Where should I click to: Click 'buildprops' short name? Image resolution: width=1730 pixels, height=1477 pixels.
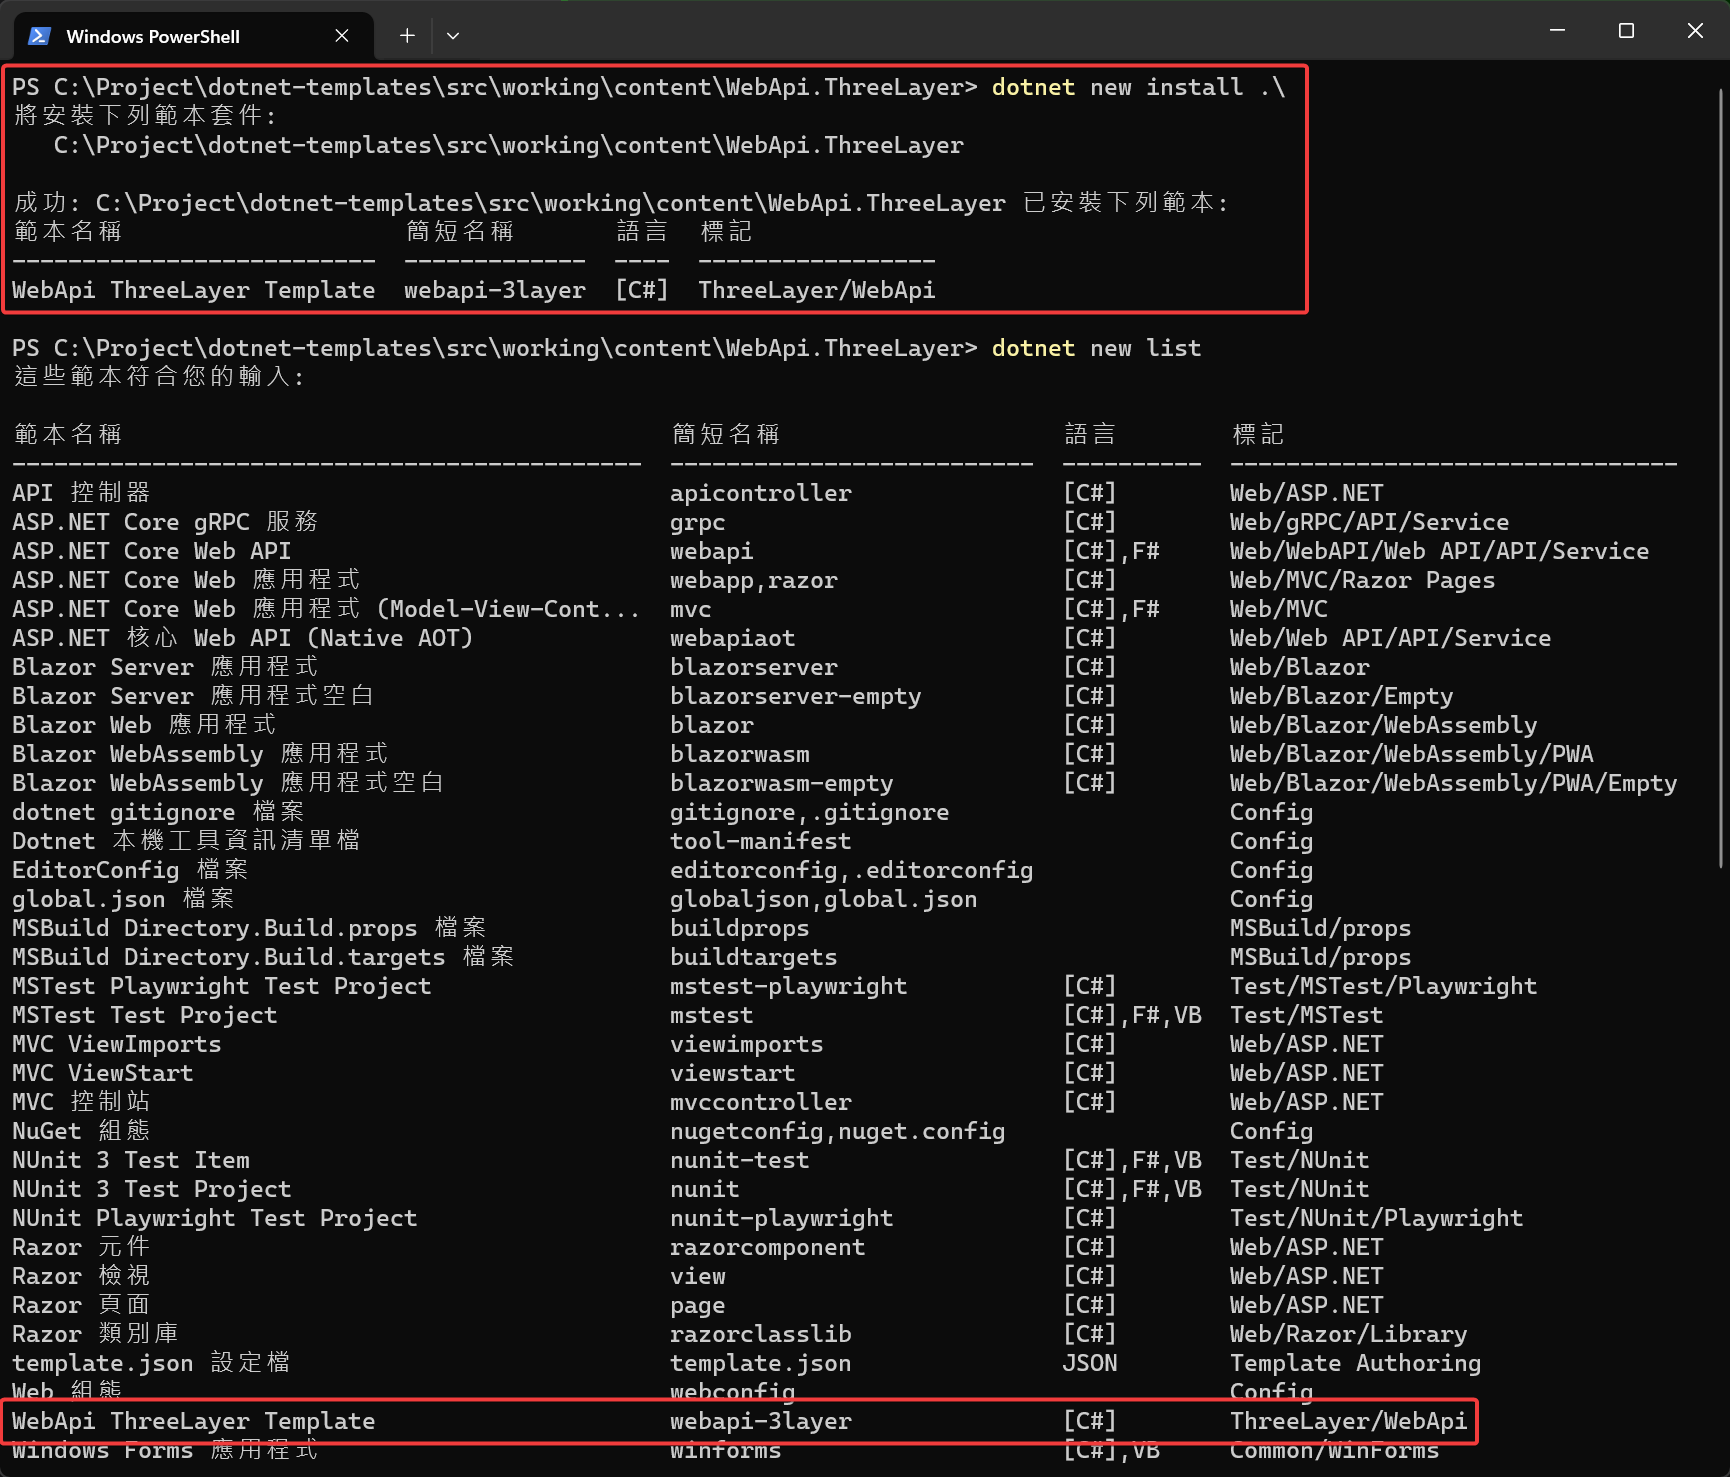coord(740,929)
